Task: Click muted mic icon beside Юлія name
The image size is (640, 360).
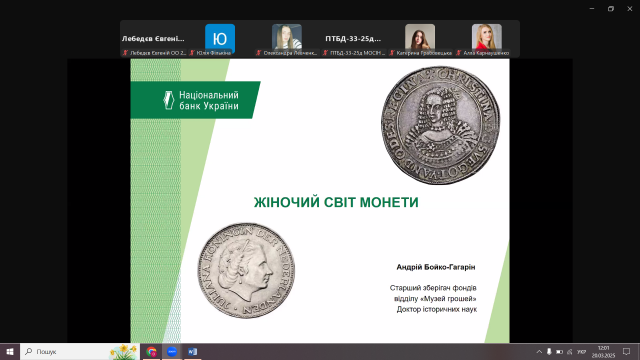Action: click(x=192, y=53)
